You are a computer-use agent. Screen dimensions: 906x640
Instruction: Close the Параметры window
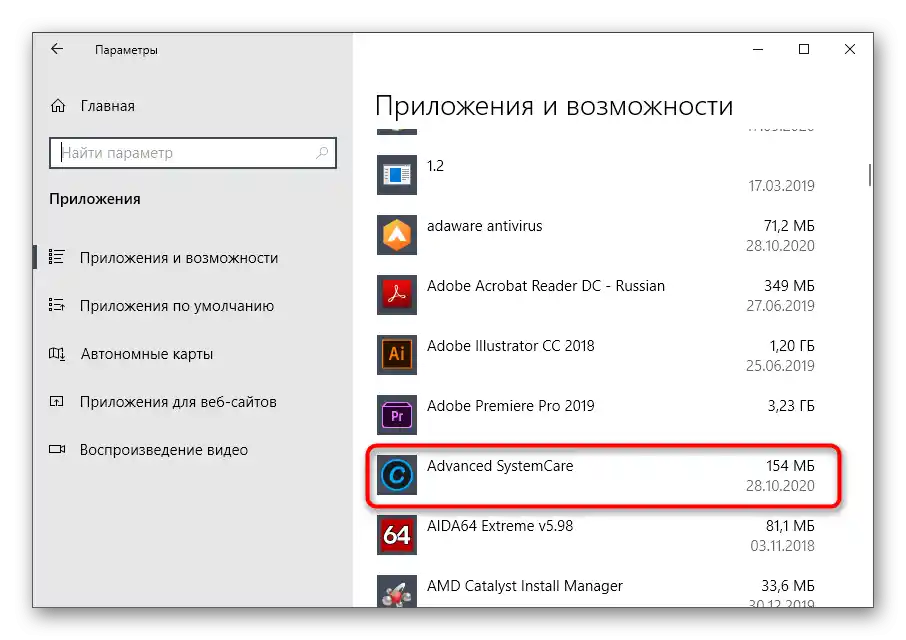tap(849, 50)
